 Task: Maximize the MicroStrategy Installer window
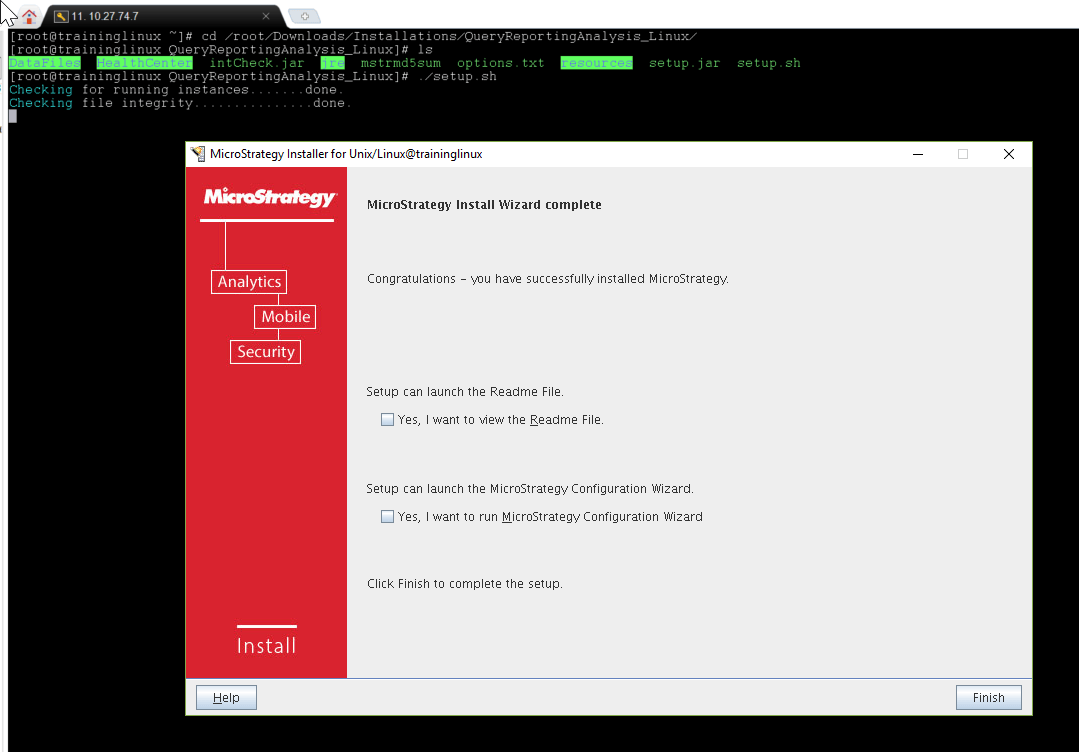point(963,154)
